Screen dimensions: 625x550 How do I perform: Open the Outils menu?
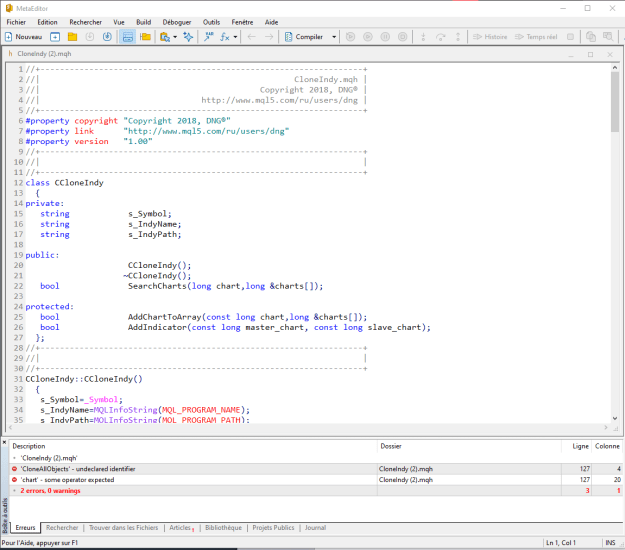211,22
